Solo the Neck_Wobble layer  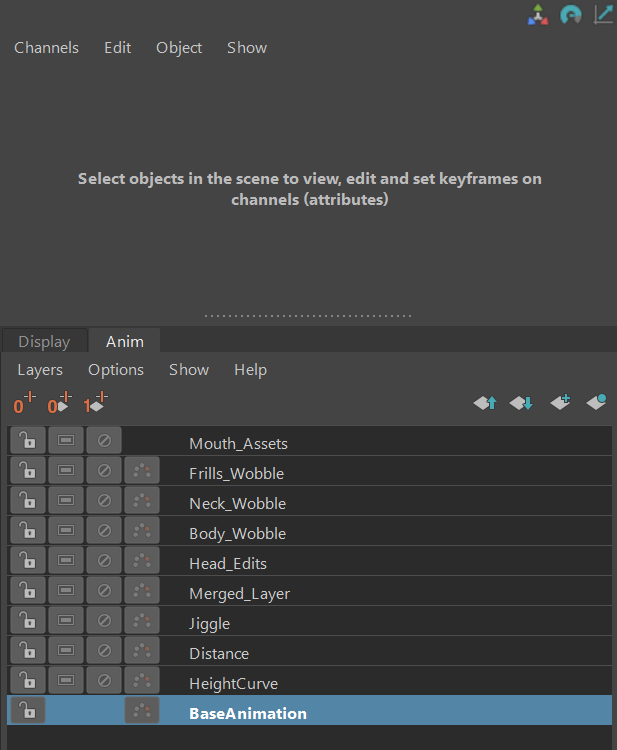[66, 500]
